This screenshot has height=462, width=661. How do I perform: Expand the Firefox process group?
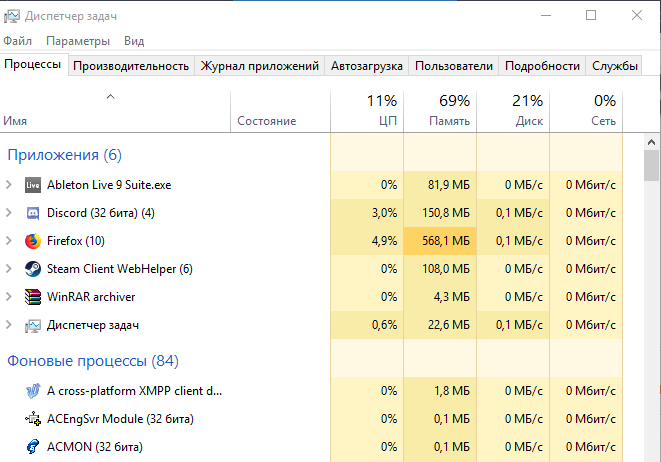click(x=9, y=241)
